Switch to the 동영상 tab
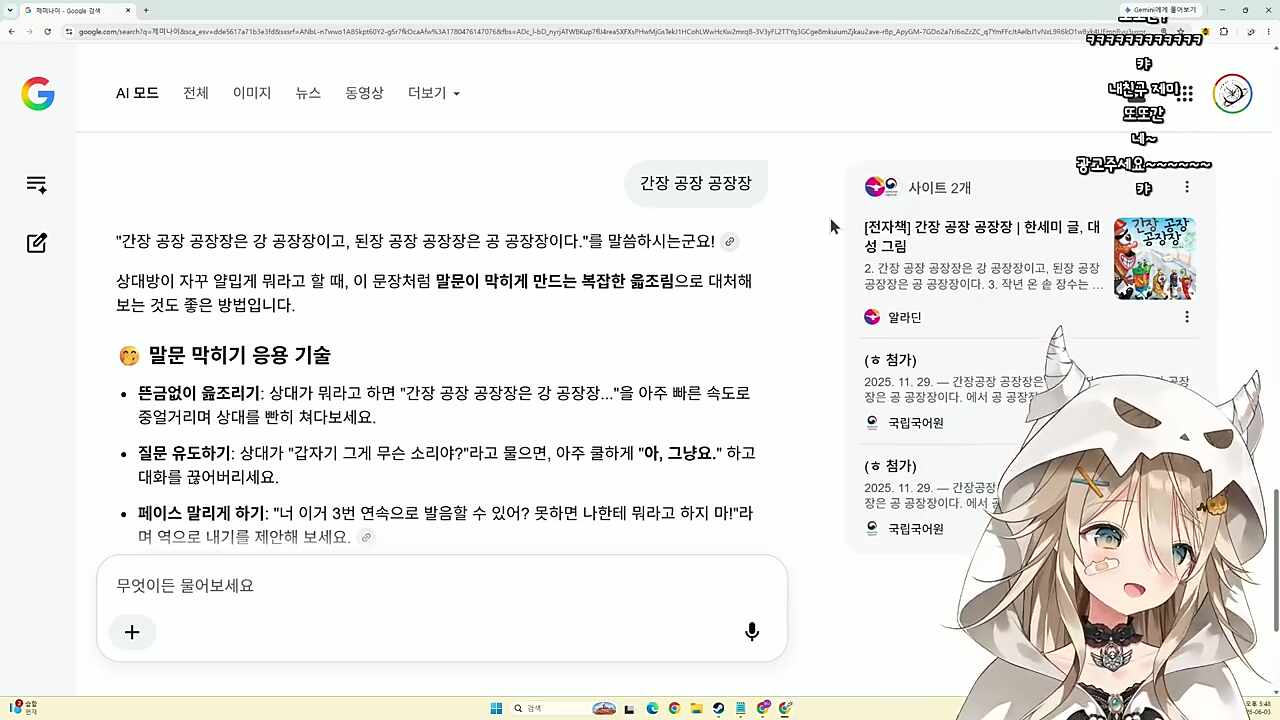1280x720 pixels. 364,93
